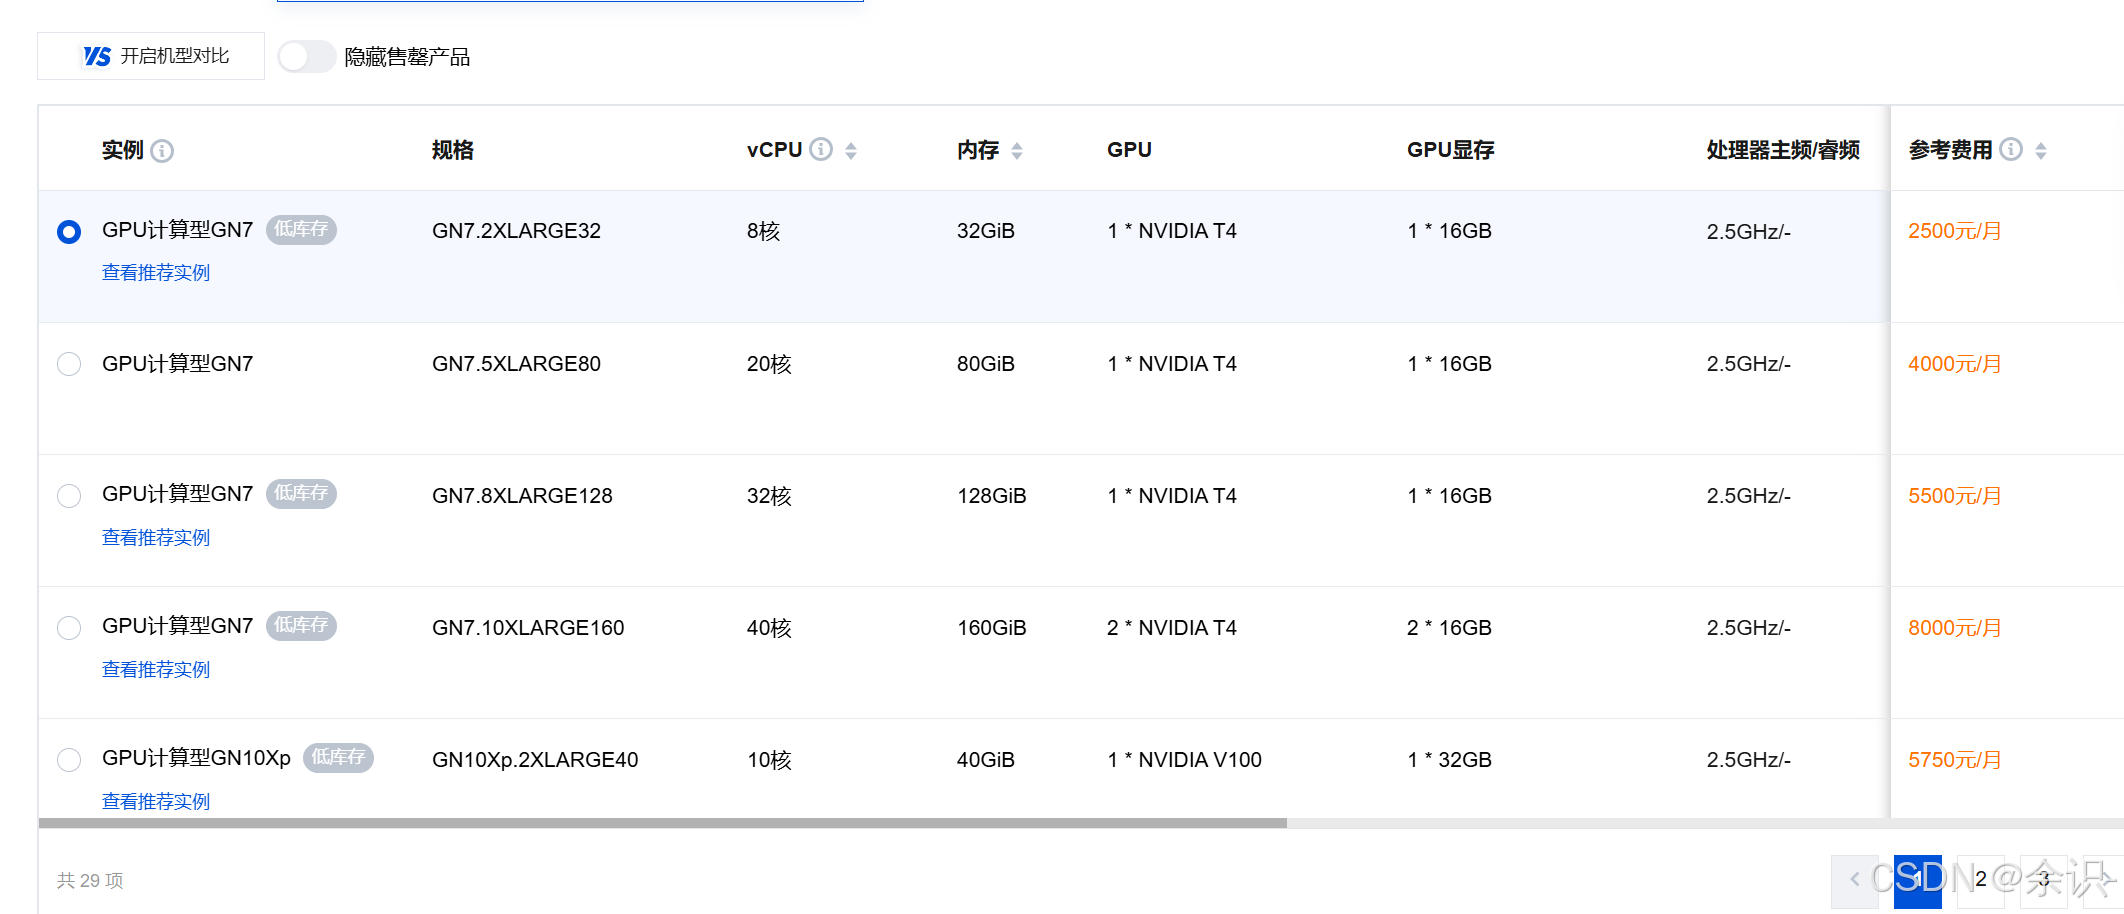Click 低库存 badge on GN10Xp row

pyautogui.click(x=338, y=757)
